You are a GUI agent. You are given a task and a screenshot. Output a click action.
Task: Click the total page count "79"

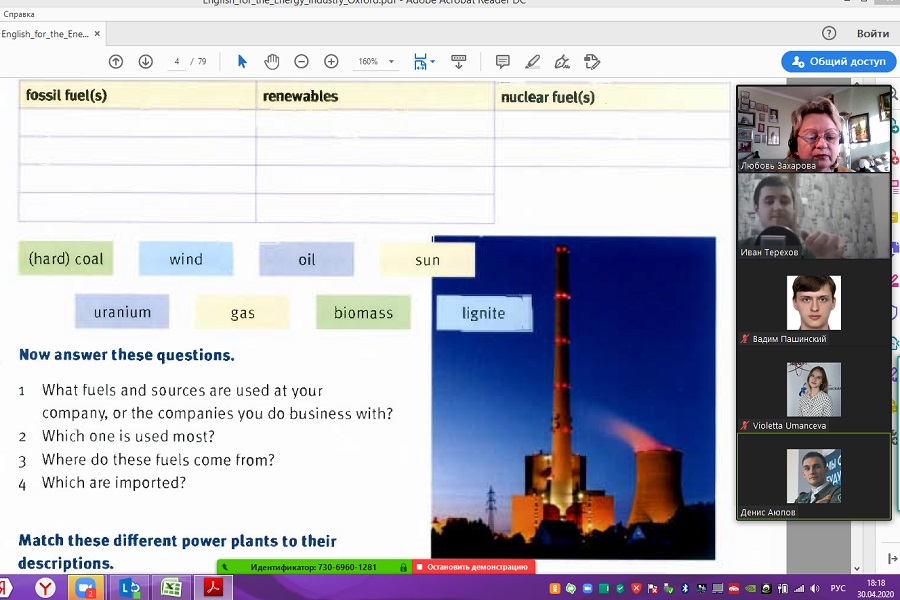pos(202,61)
